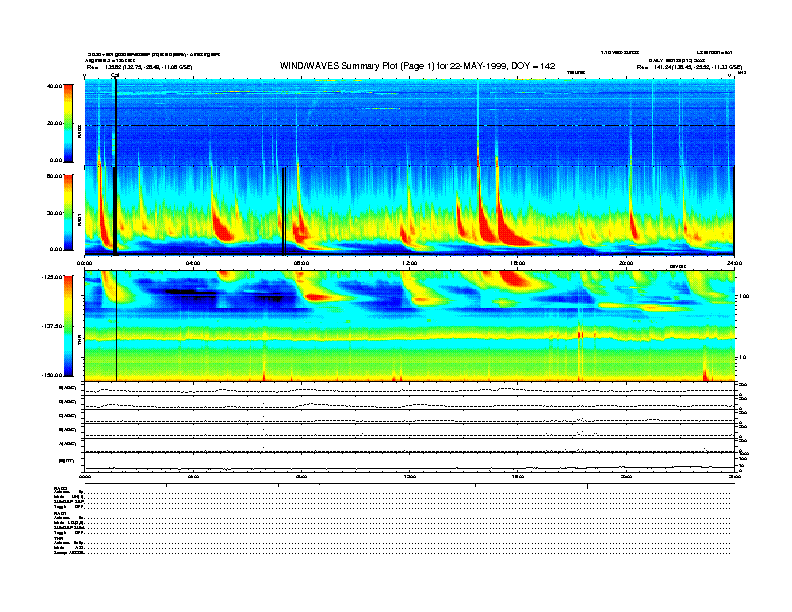Screen dimensions: 792x612
Task: Select the -137.50 label on TNR scale
Action: (52, 326)
